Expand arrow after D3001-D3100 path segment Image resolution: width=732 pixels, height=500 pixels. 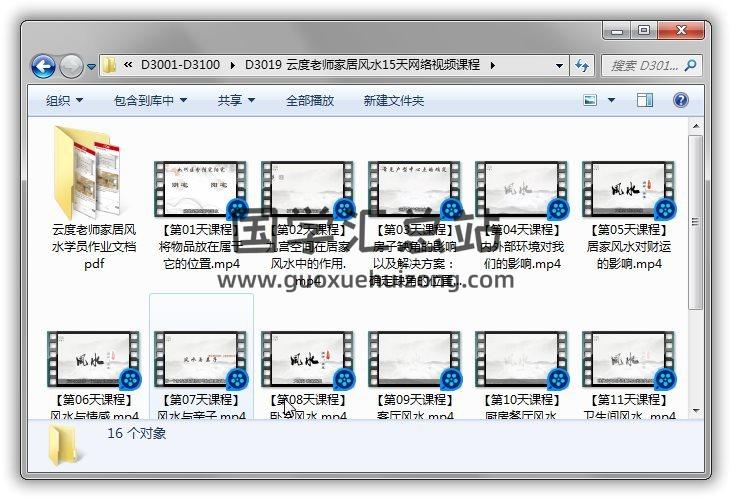232,65
